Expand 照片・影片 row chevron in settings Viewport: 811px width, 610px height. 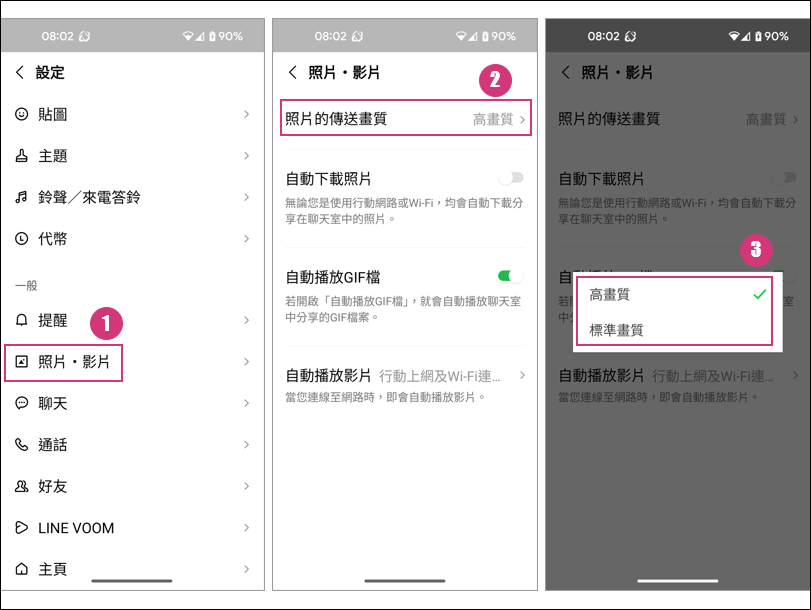point(247,362)
